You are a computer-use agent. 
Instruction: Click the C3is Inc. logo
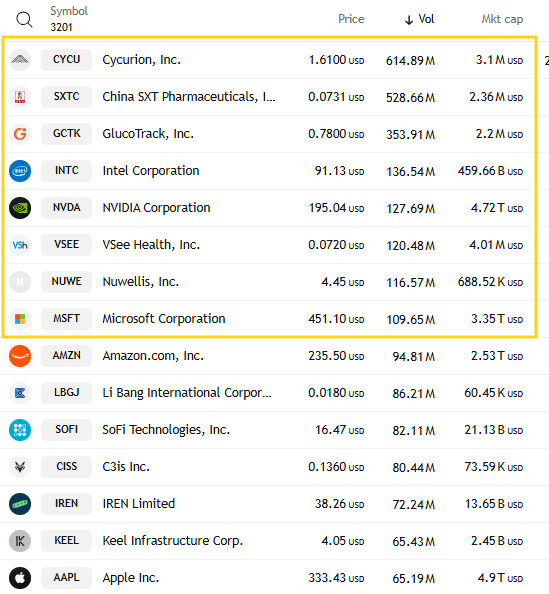pos(20,467)
